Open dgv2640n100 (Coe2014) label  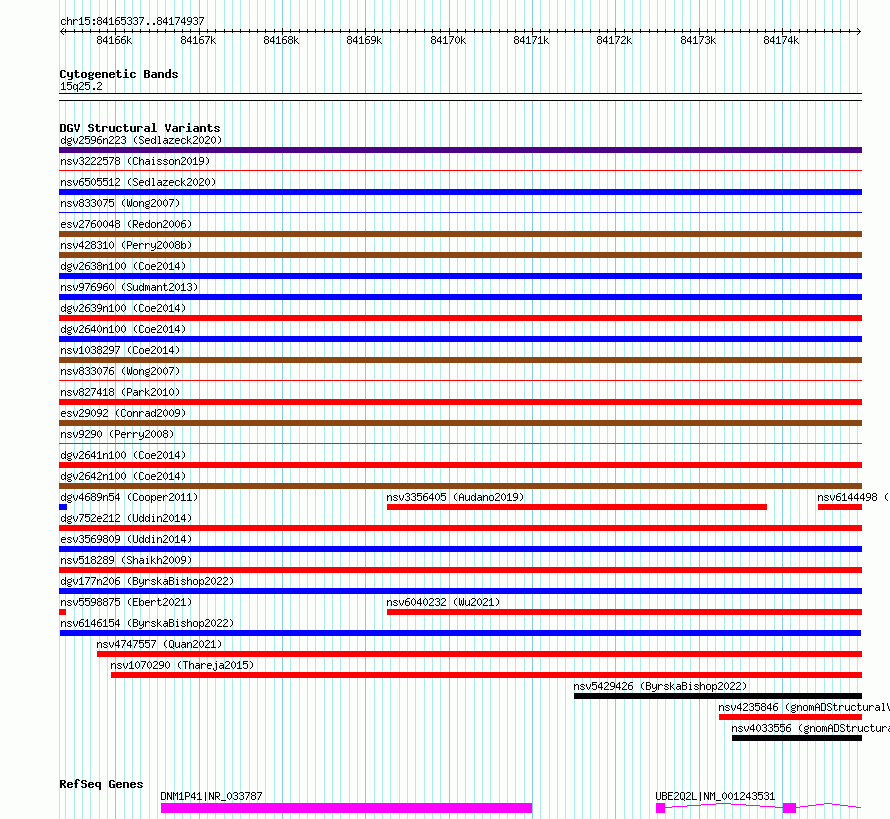123,329
